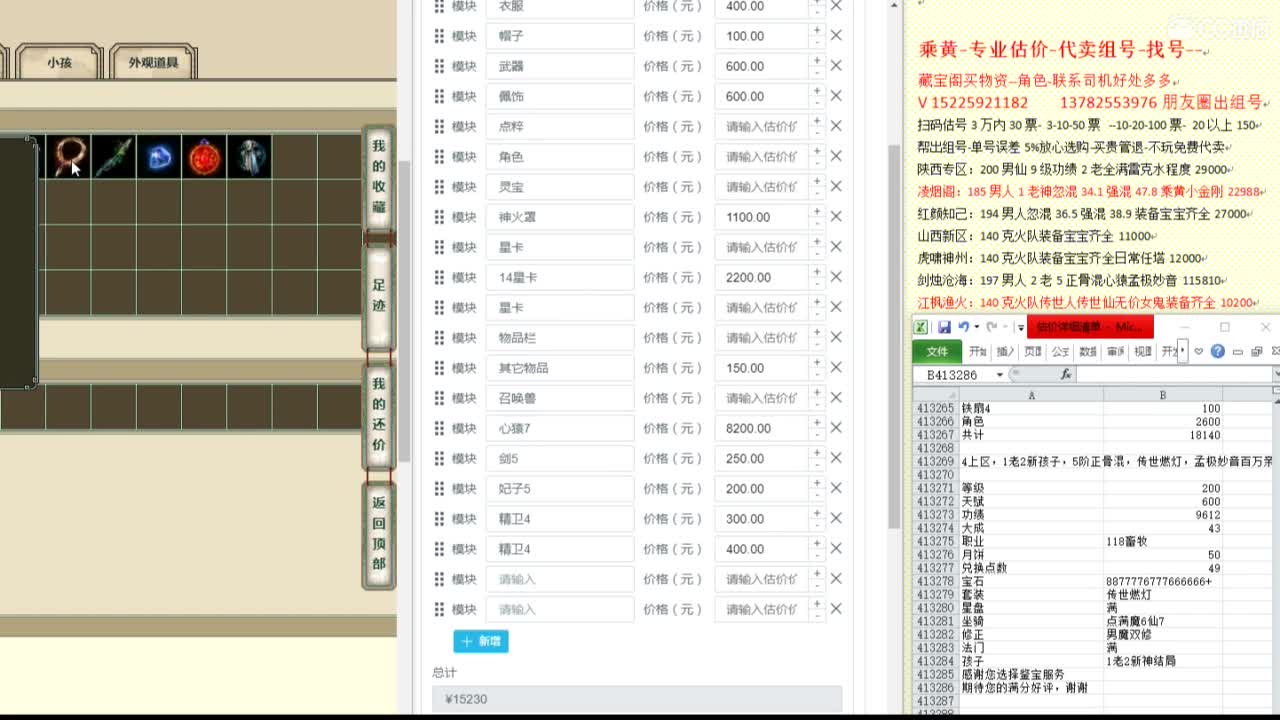Click Excel row header 413273
The height and width of the screenshot is (720, 1280).
tap(935, 515)
